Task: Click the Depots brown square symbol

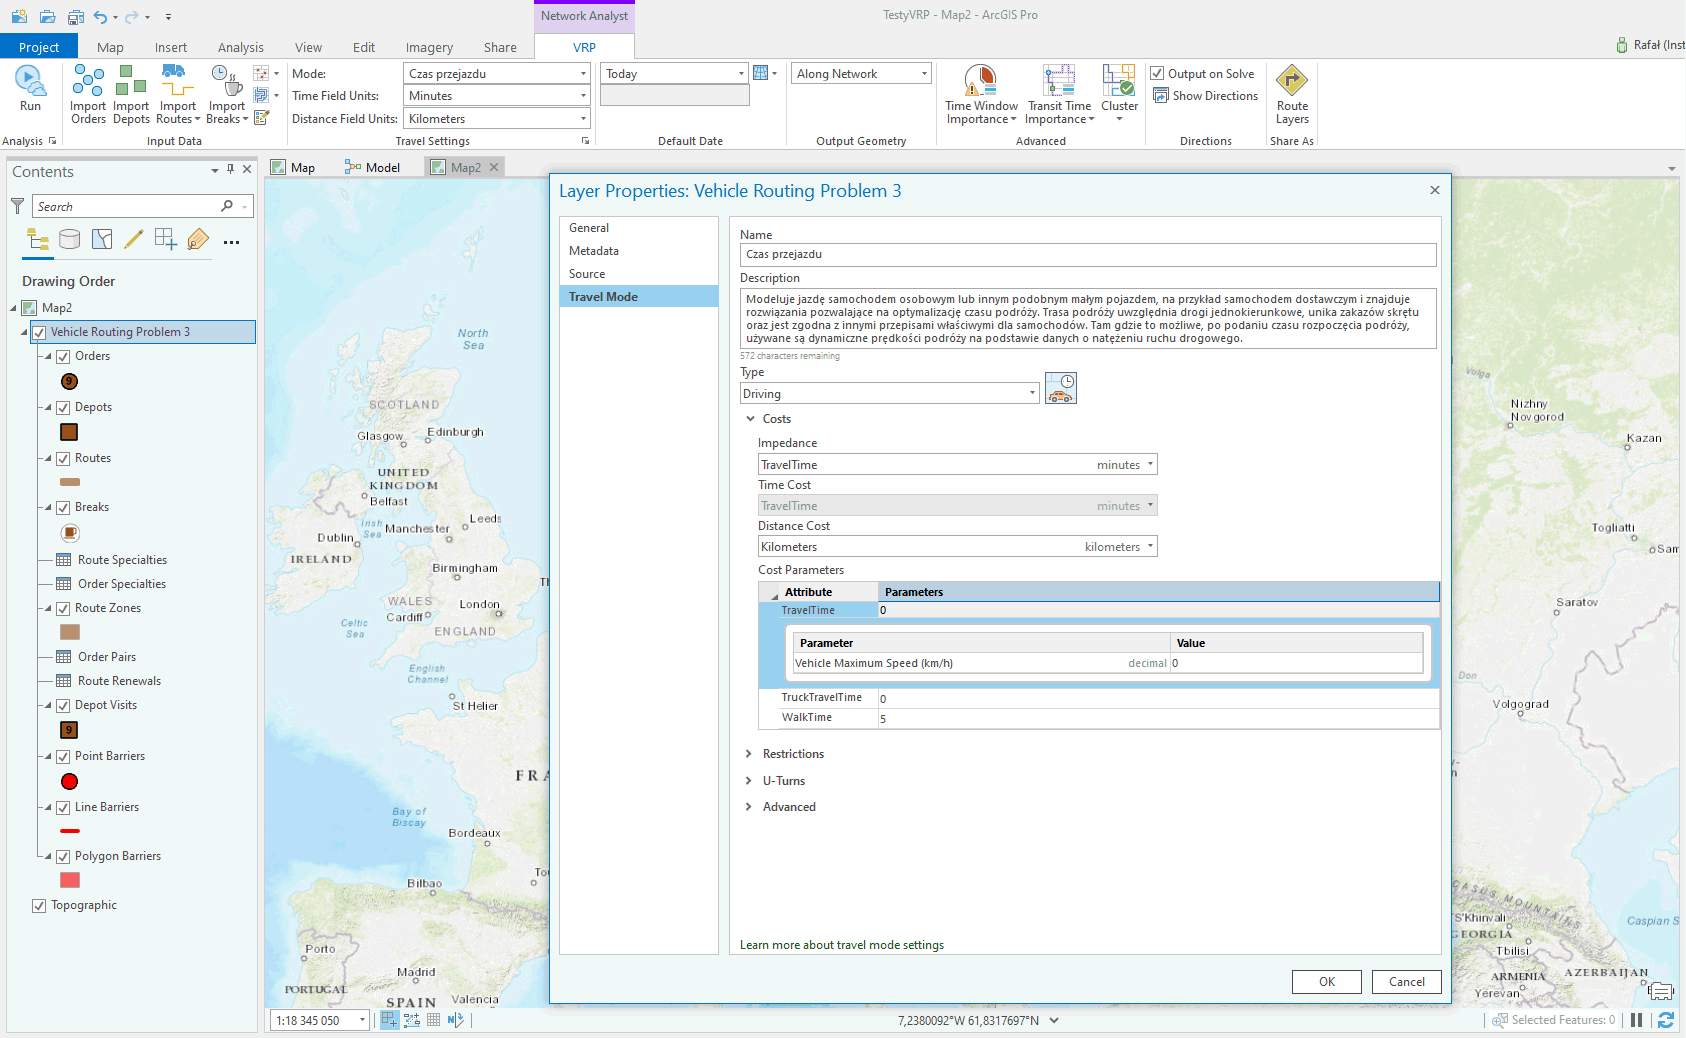Action: tap(69, 432)
